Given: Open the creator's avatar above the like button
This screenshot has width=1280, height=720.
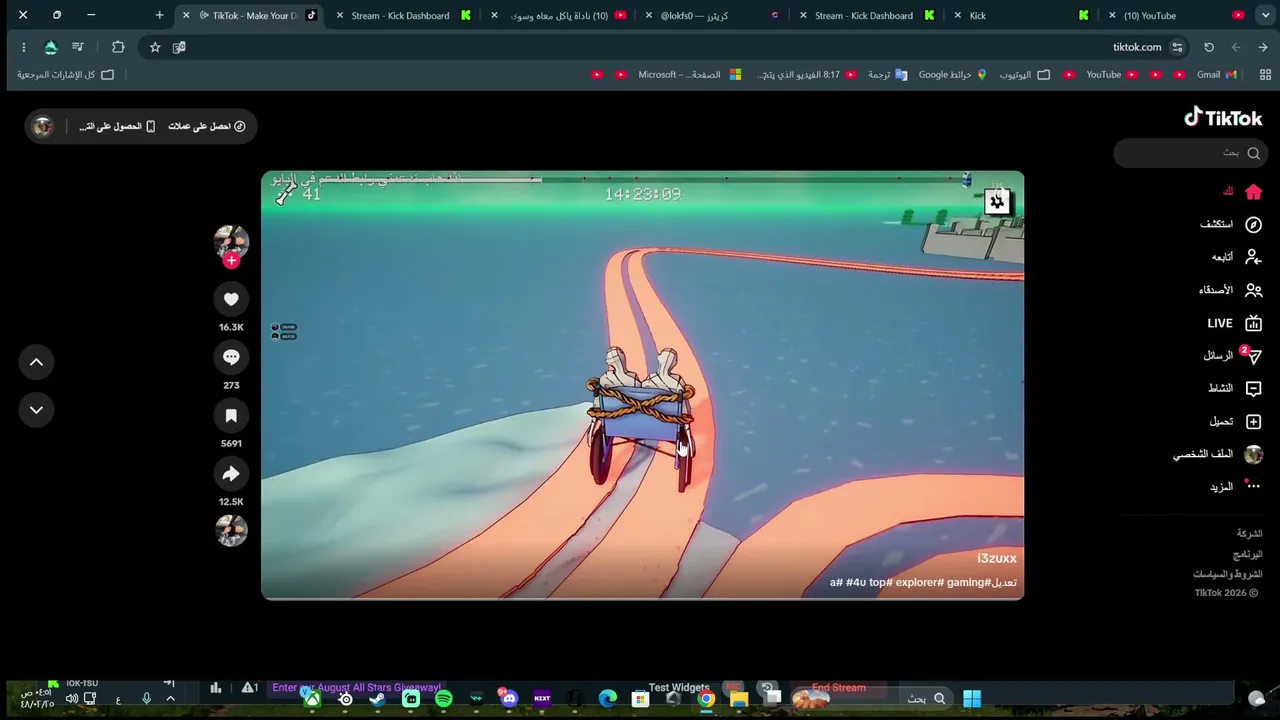Looking at the screenshot, I should point(231,241).
